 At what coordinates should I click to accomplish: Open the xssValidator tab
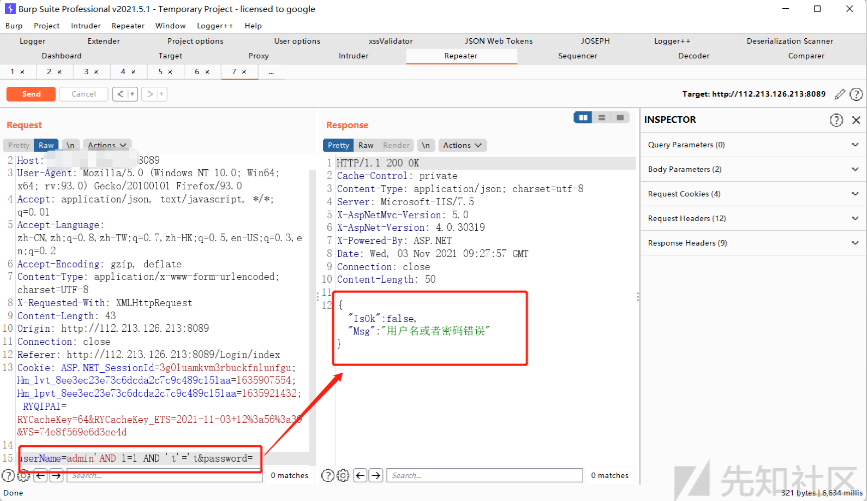(390, 41)
